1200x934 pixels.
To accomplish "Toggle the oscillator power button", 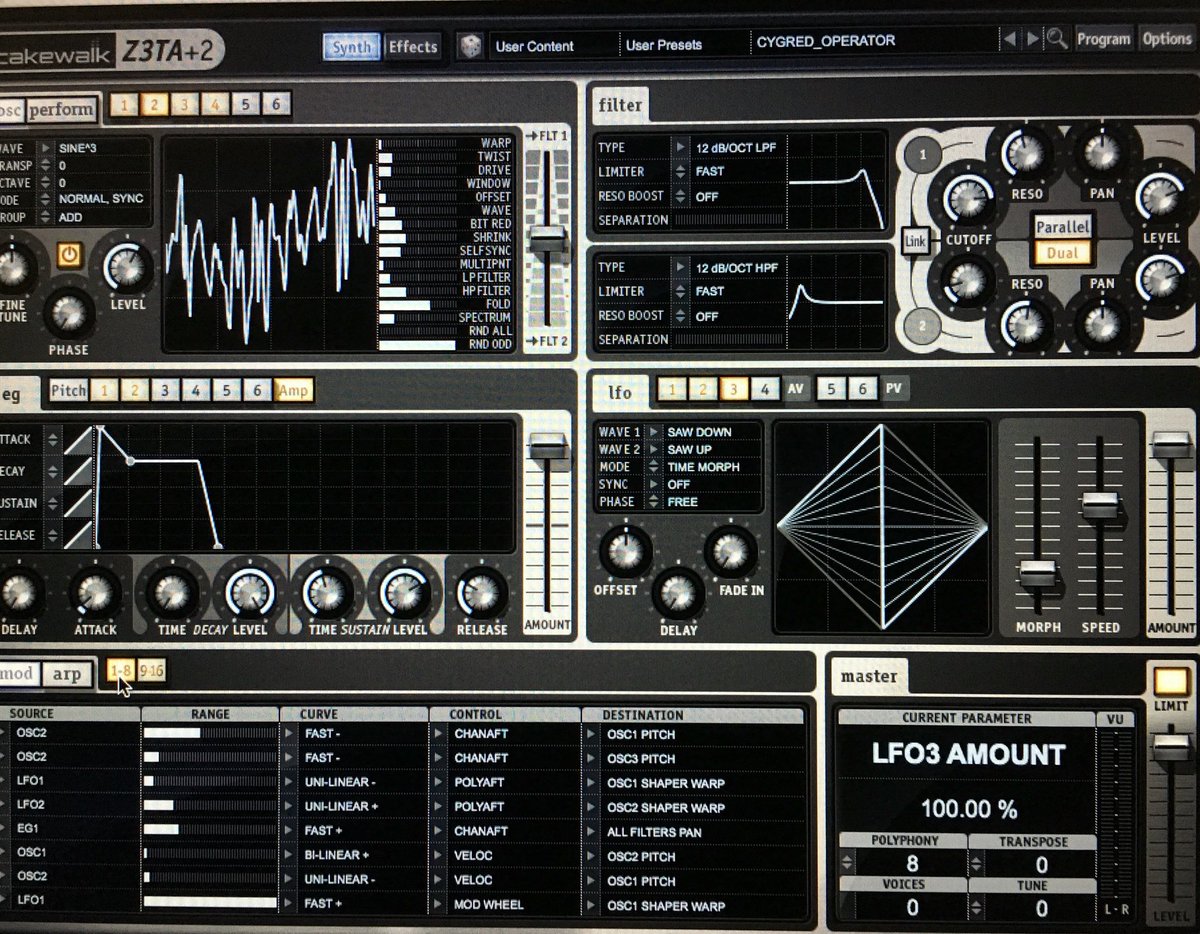I will [x=68, y=256].
